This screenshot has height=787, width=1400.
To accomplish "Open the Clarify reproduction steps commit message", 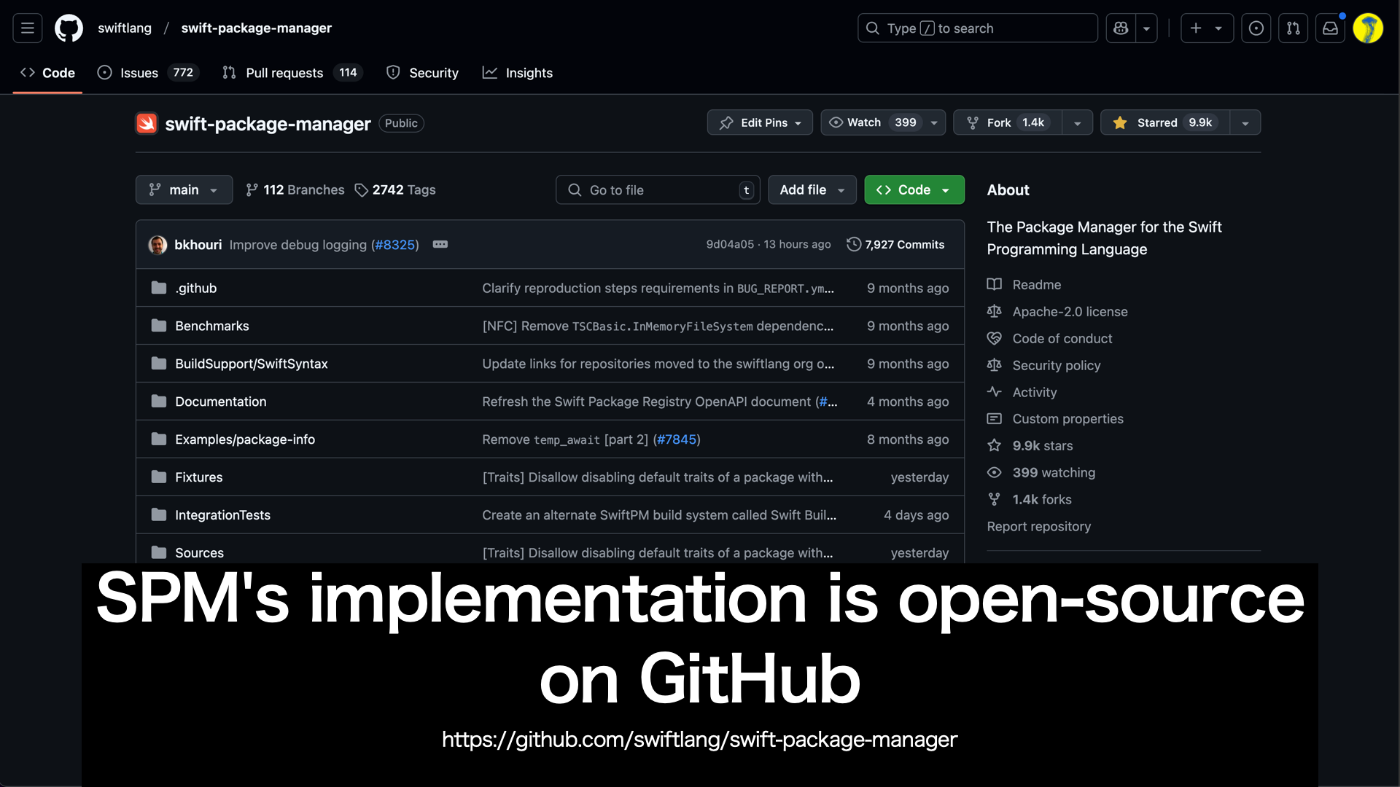I will tap(658, 288).
